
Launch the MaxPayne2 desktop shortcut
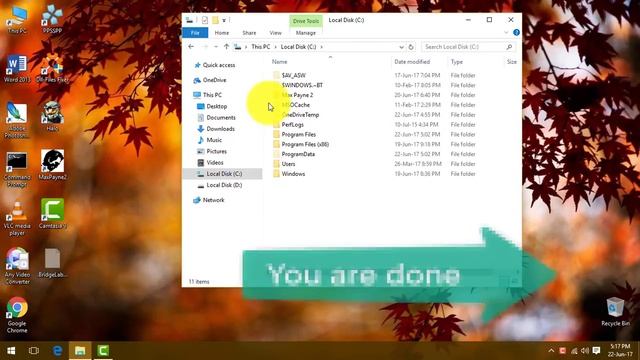click(x=52, y=165)
